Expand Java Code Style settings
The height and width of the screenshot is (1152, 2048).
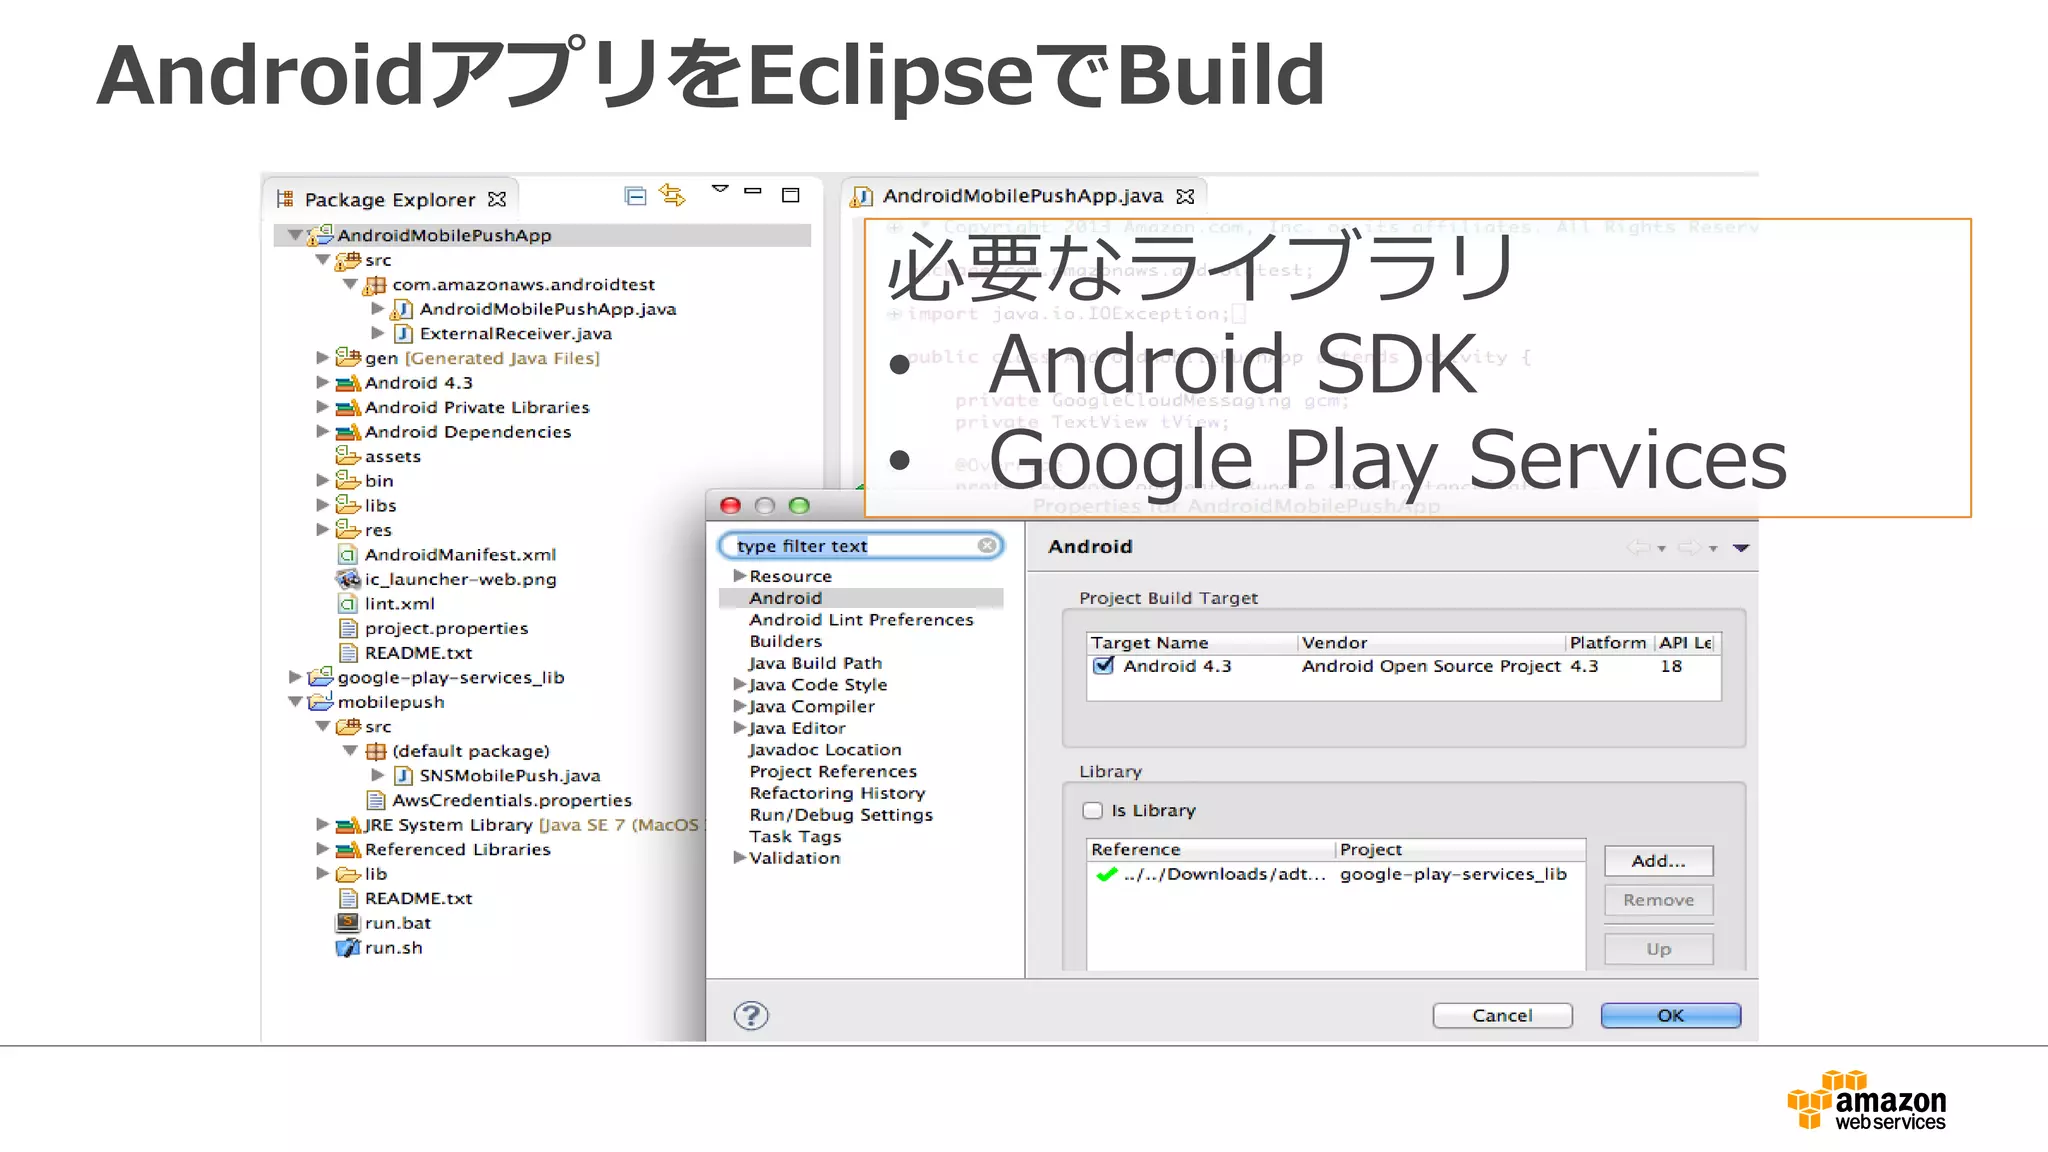740,684
